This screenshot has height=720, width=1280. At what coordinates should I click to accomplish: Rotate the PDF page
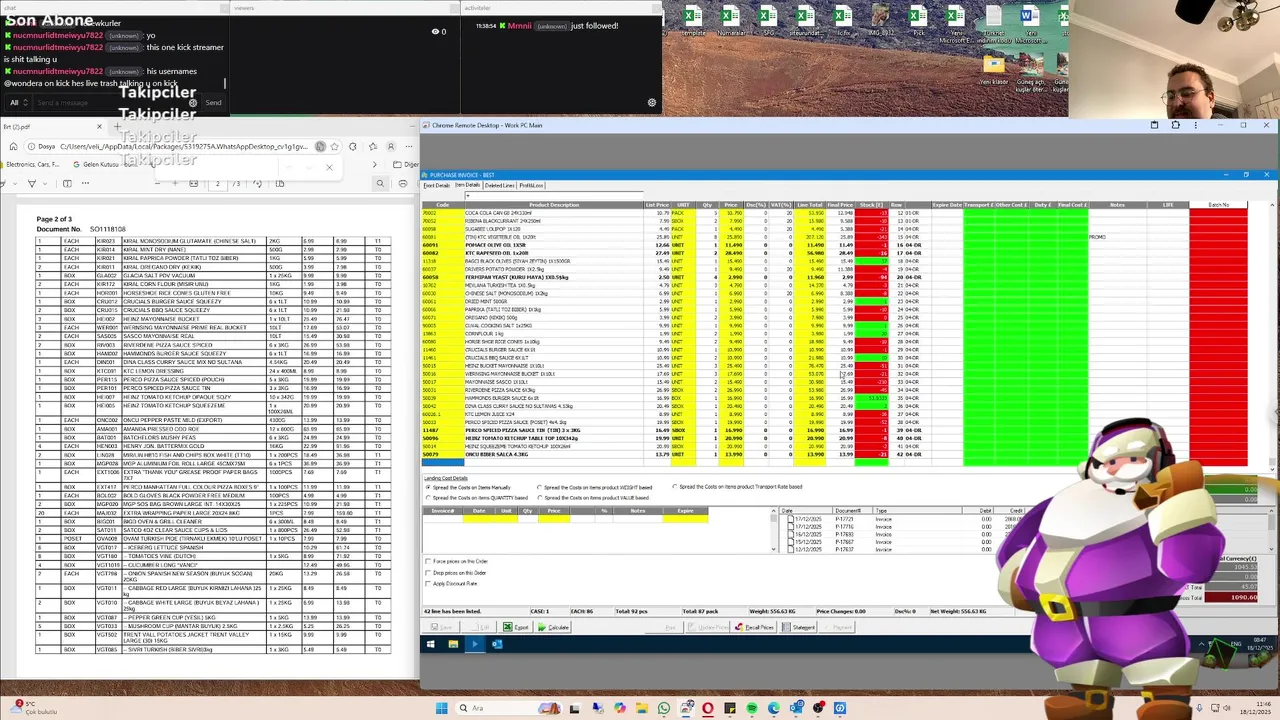point(257,183)
